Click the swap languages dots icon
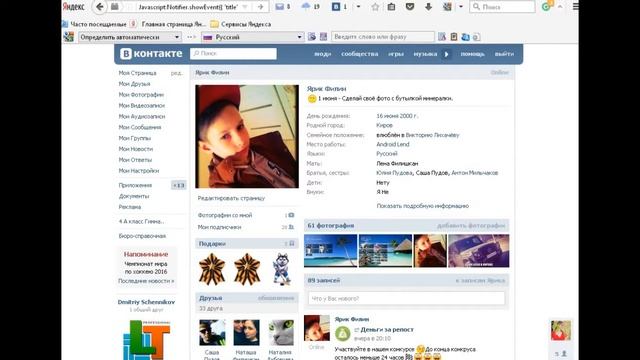The height and width of the screenshot is (360, 640). 191,37
